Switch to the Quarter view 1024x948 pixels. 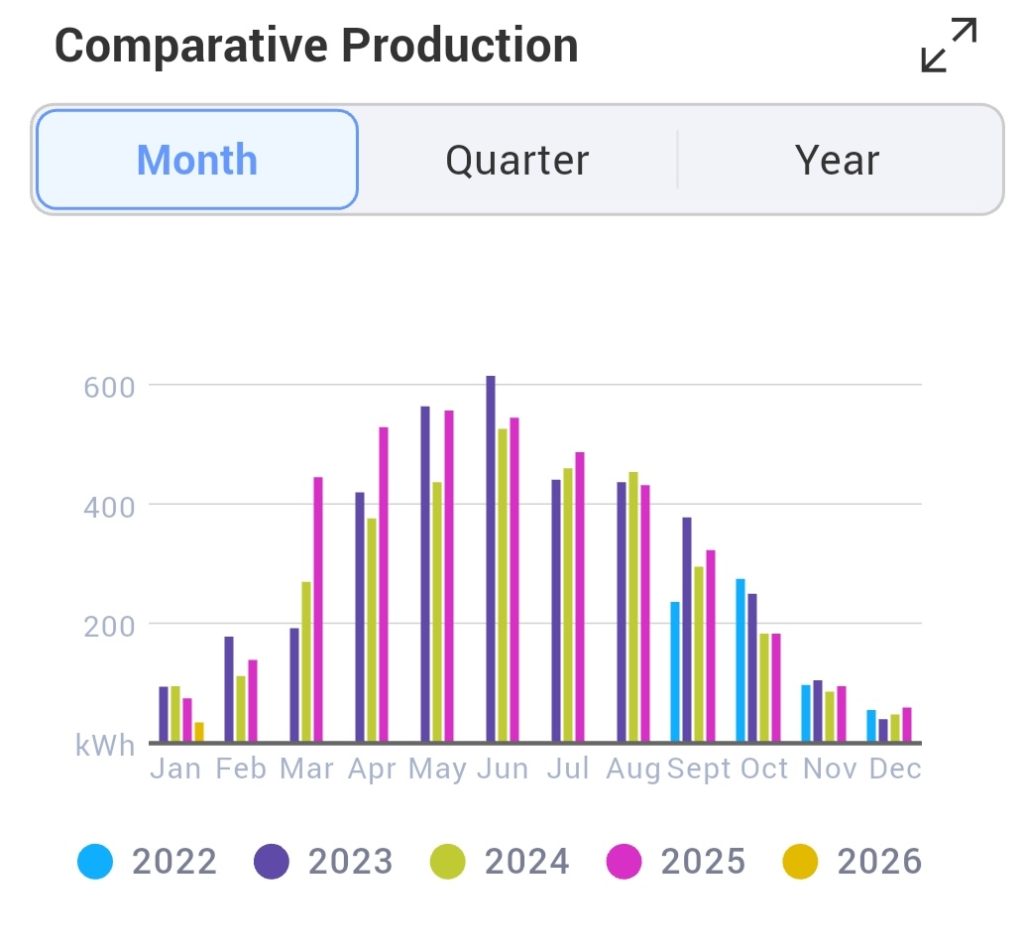tap(518, 159)
